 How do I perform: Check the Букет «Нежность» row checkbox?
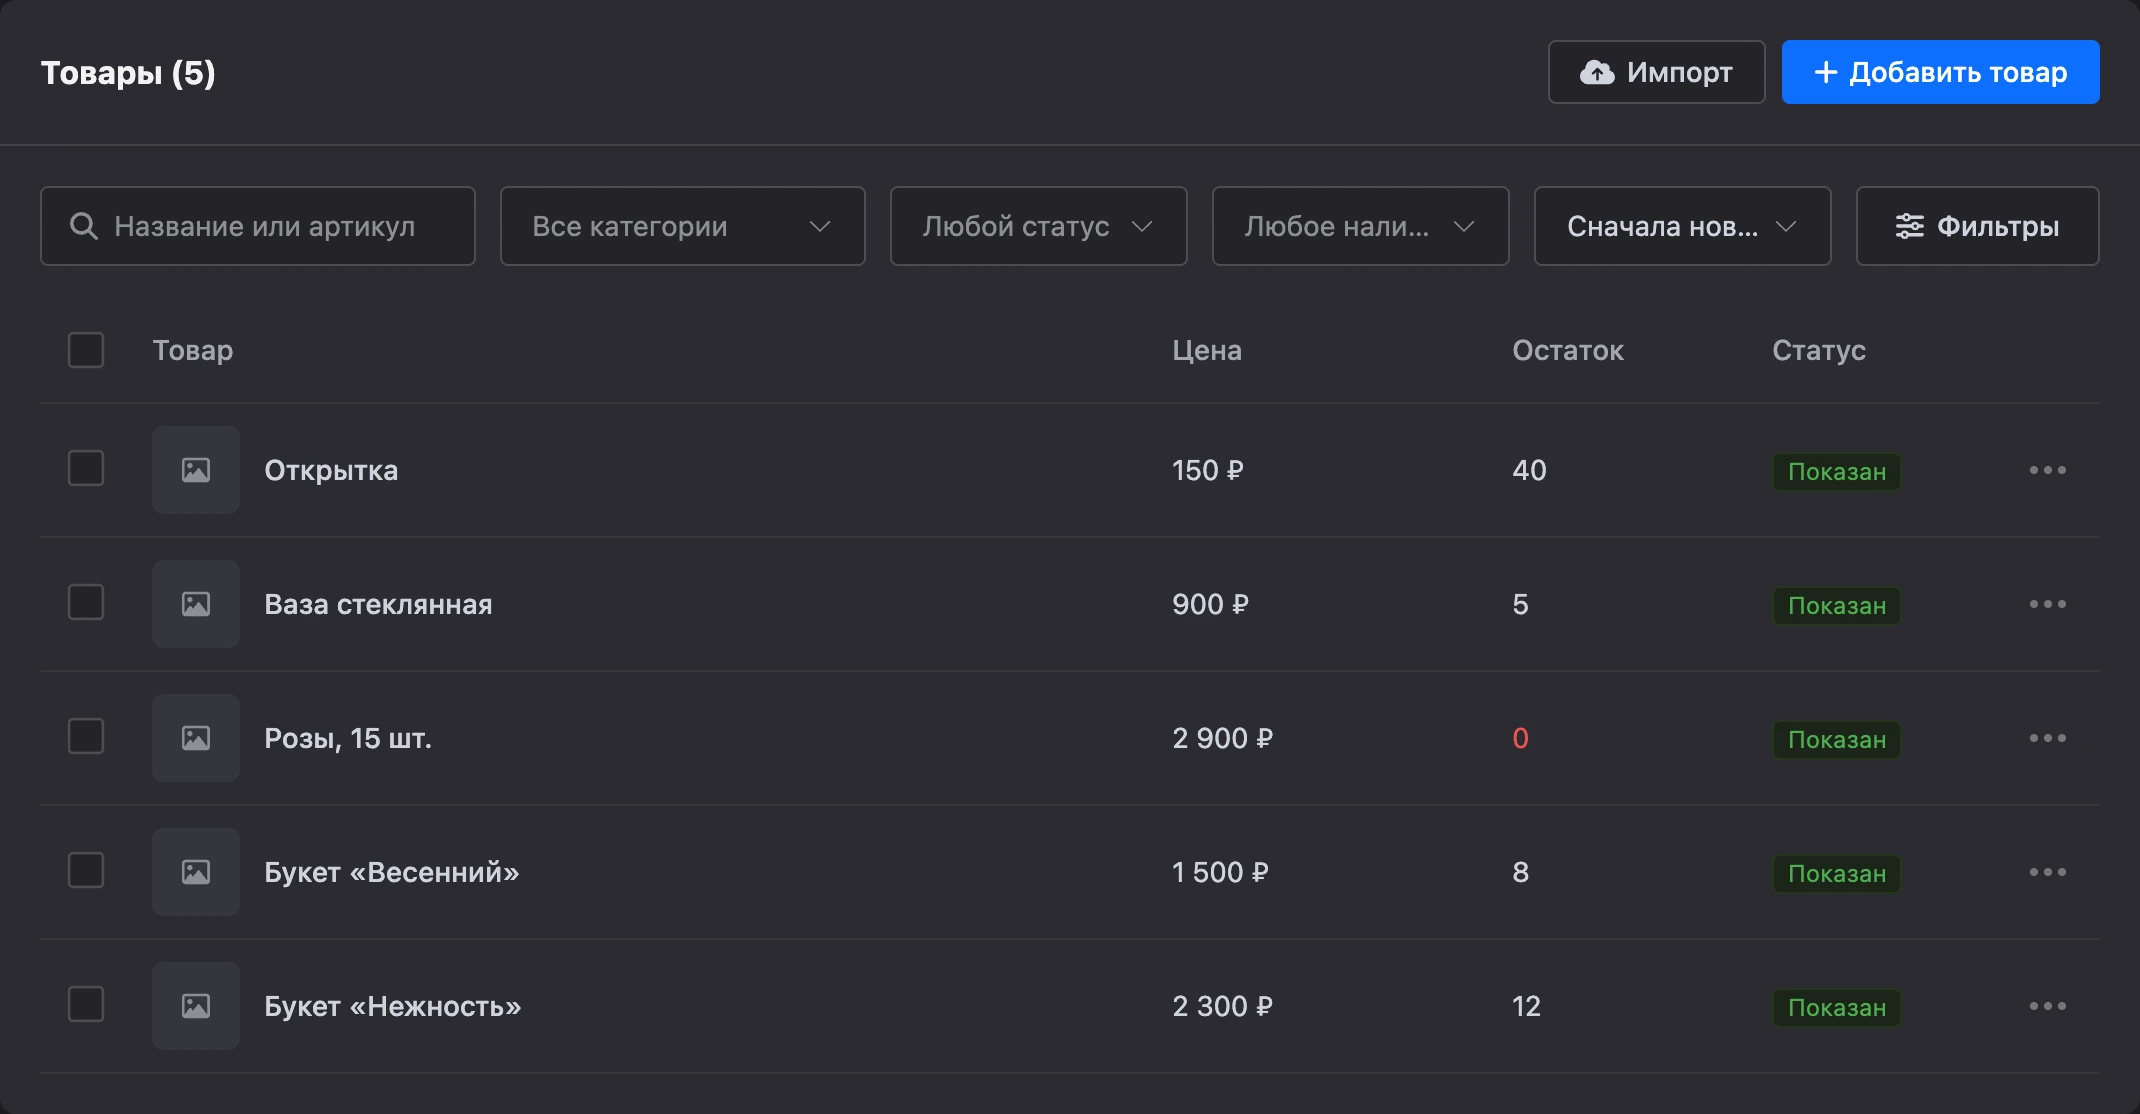(x=86, y=1004)
